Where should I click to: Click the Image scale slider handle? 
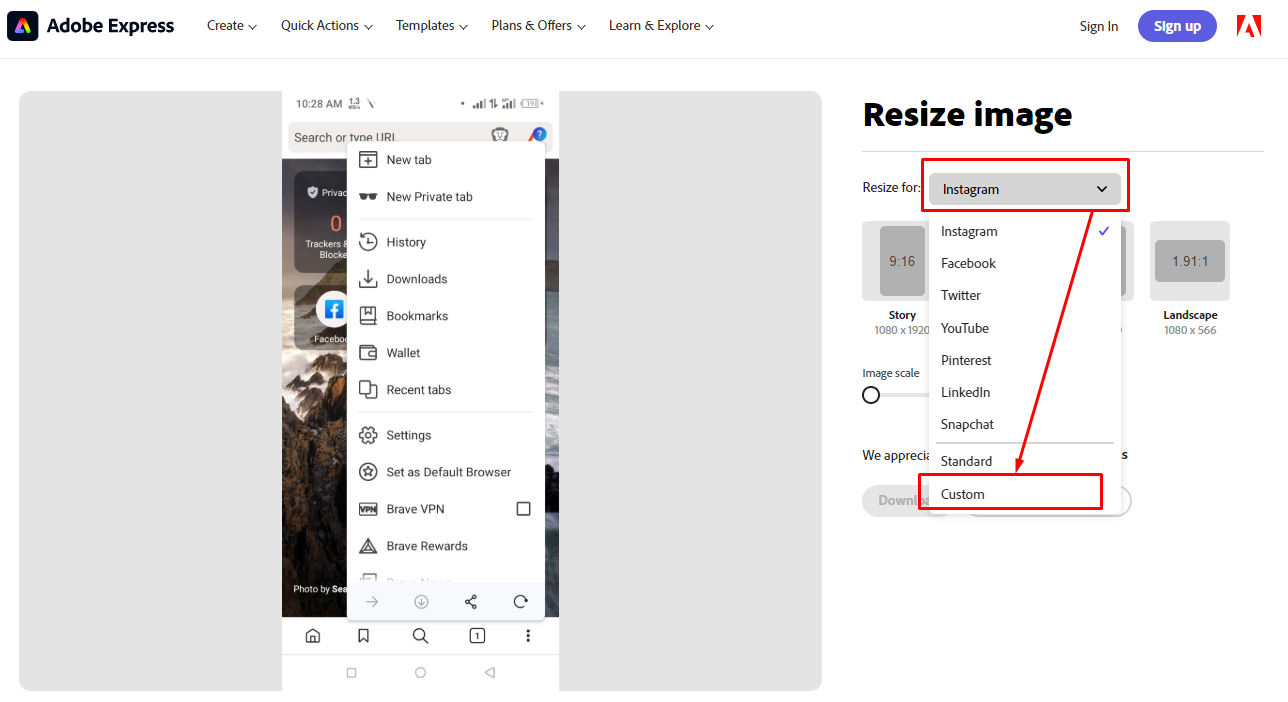coord(871,395)
